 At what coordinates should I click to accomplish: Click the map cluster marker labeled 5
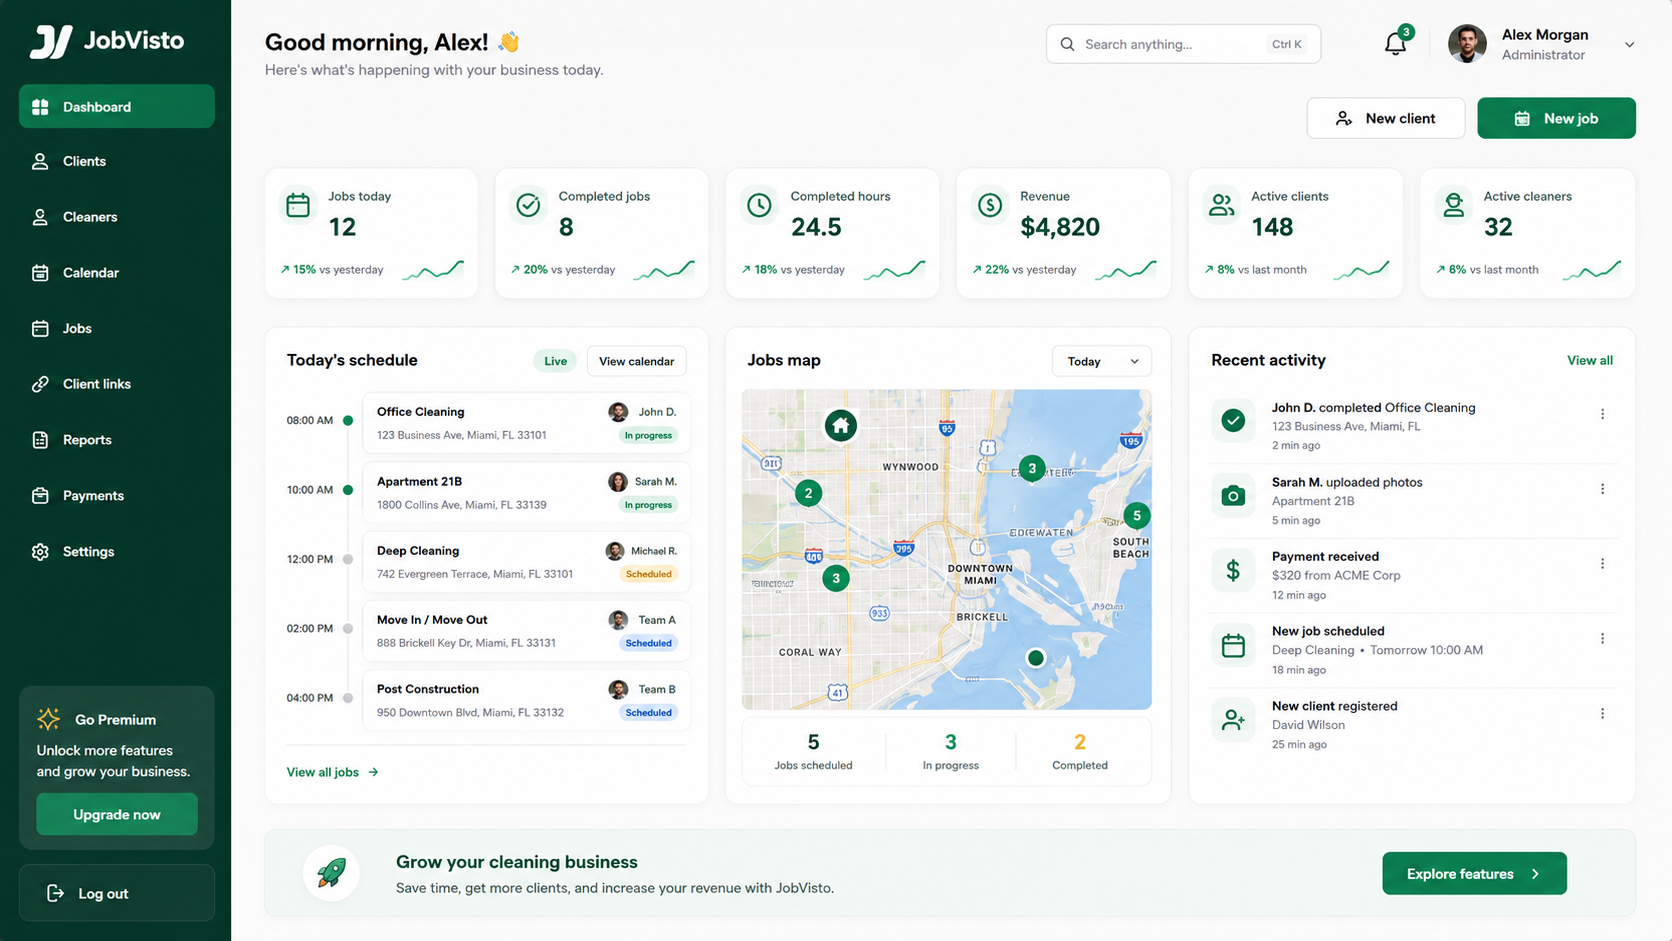[1136, 515]
